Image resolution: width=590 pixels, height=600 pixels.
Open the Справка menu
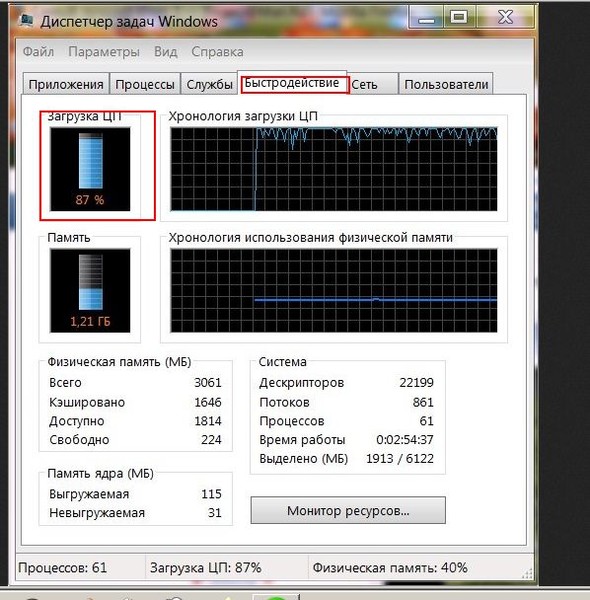[217, 51]
